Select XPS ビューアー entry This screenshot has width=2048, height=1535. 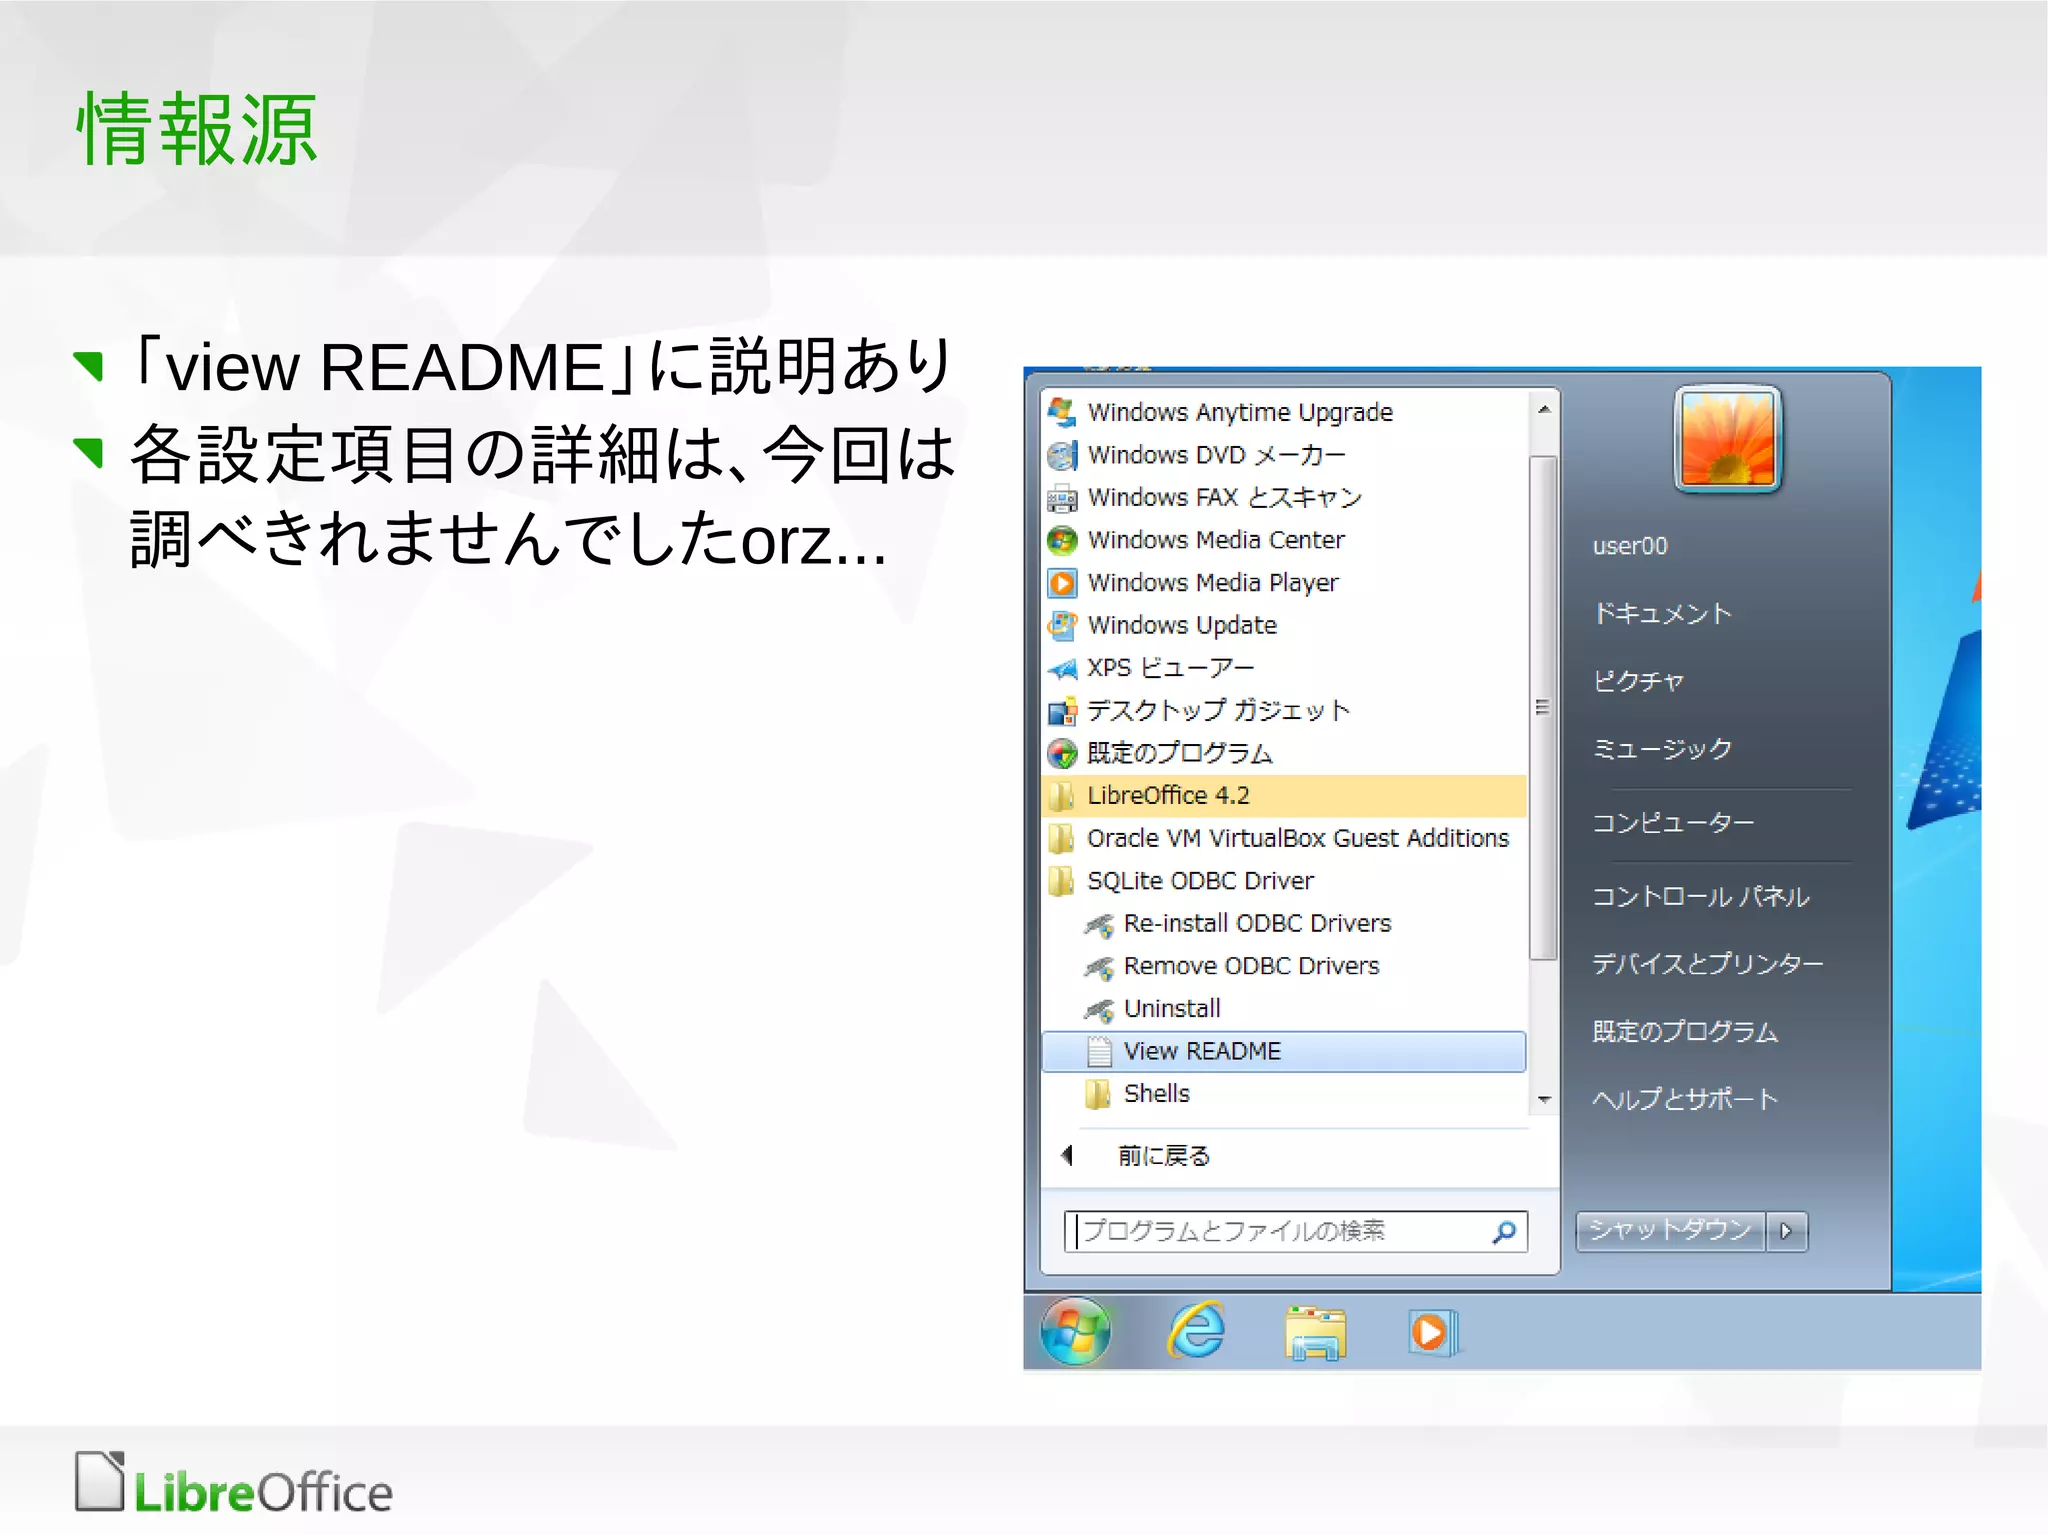pyautogui.click(x=1284, y=668)
